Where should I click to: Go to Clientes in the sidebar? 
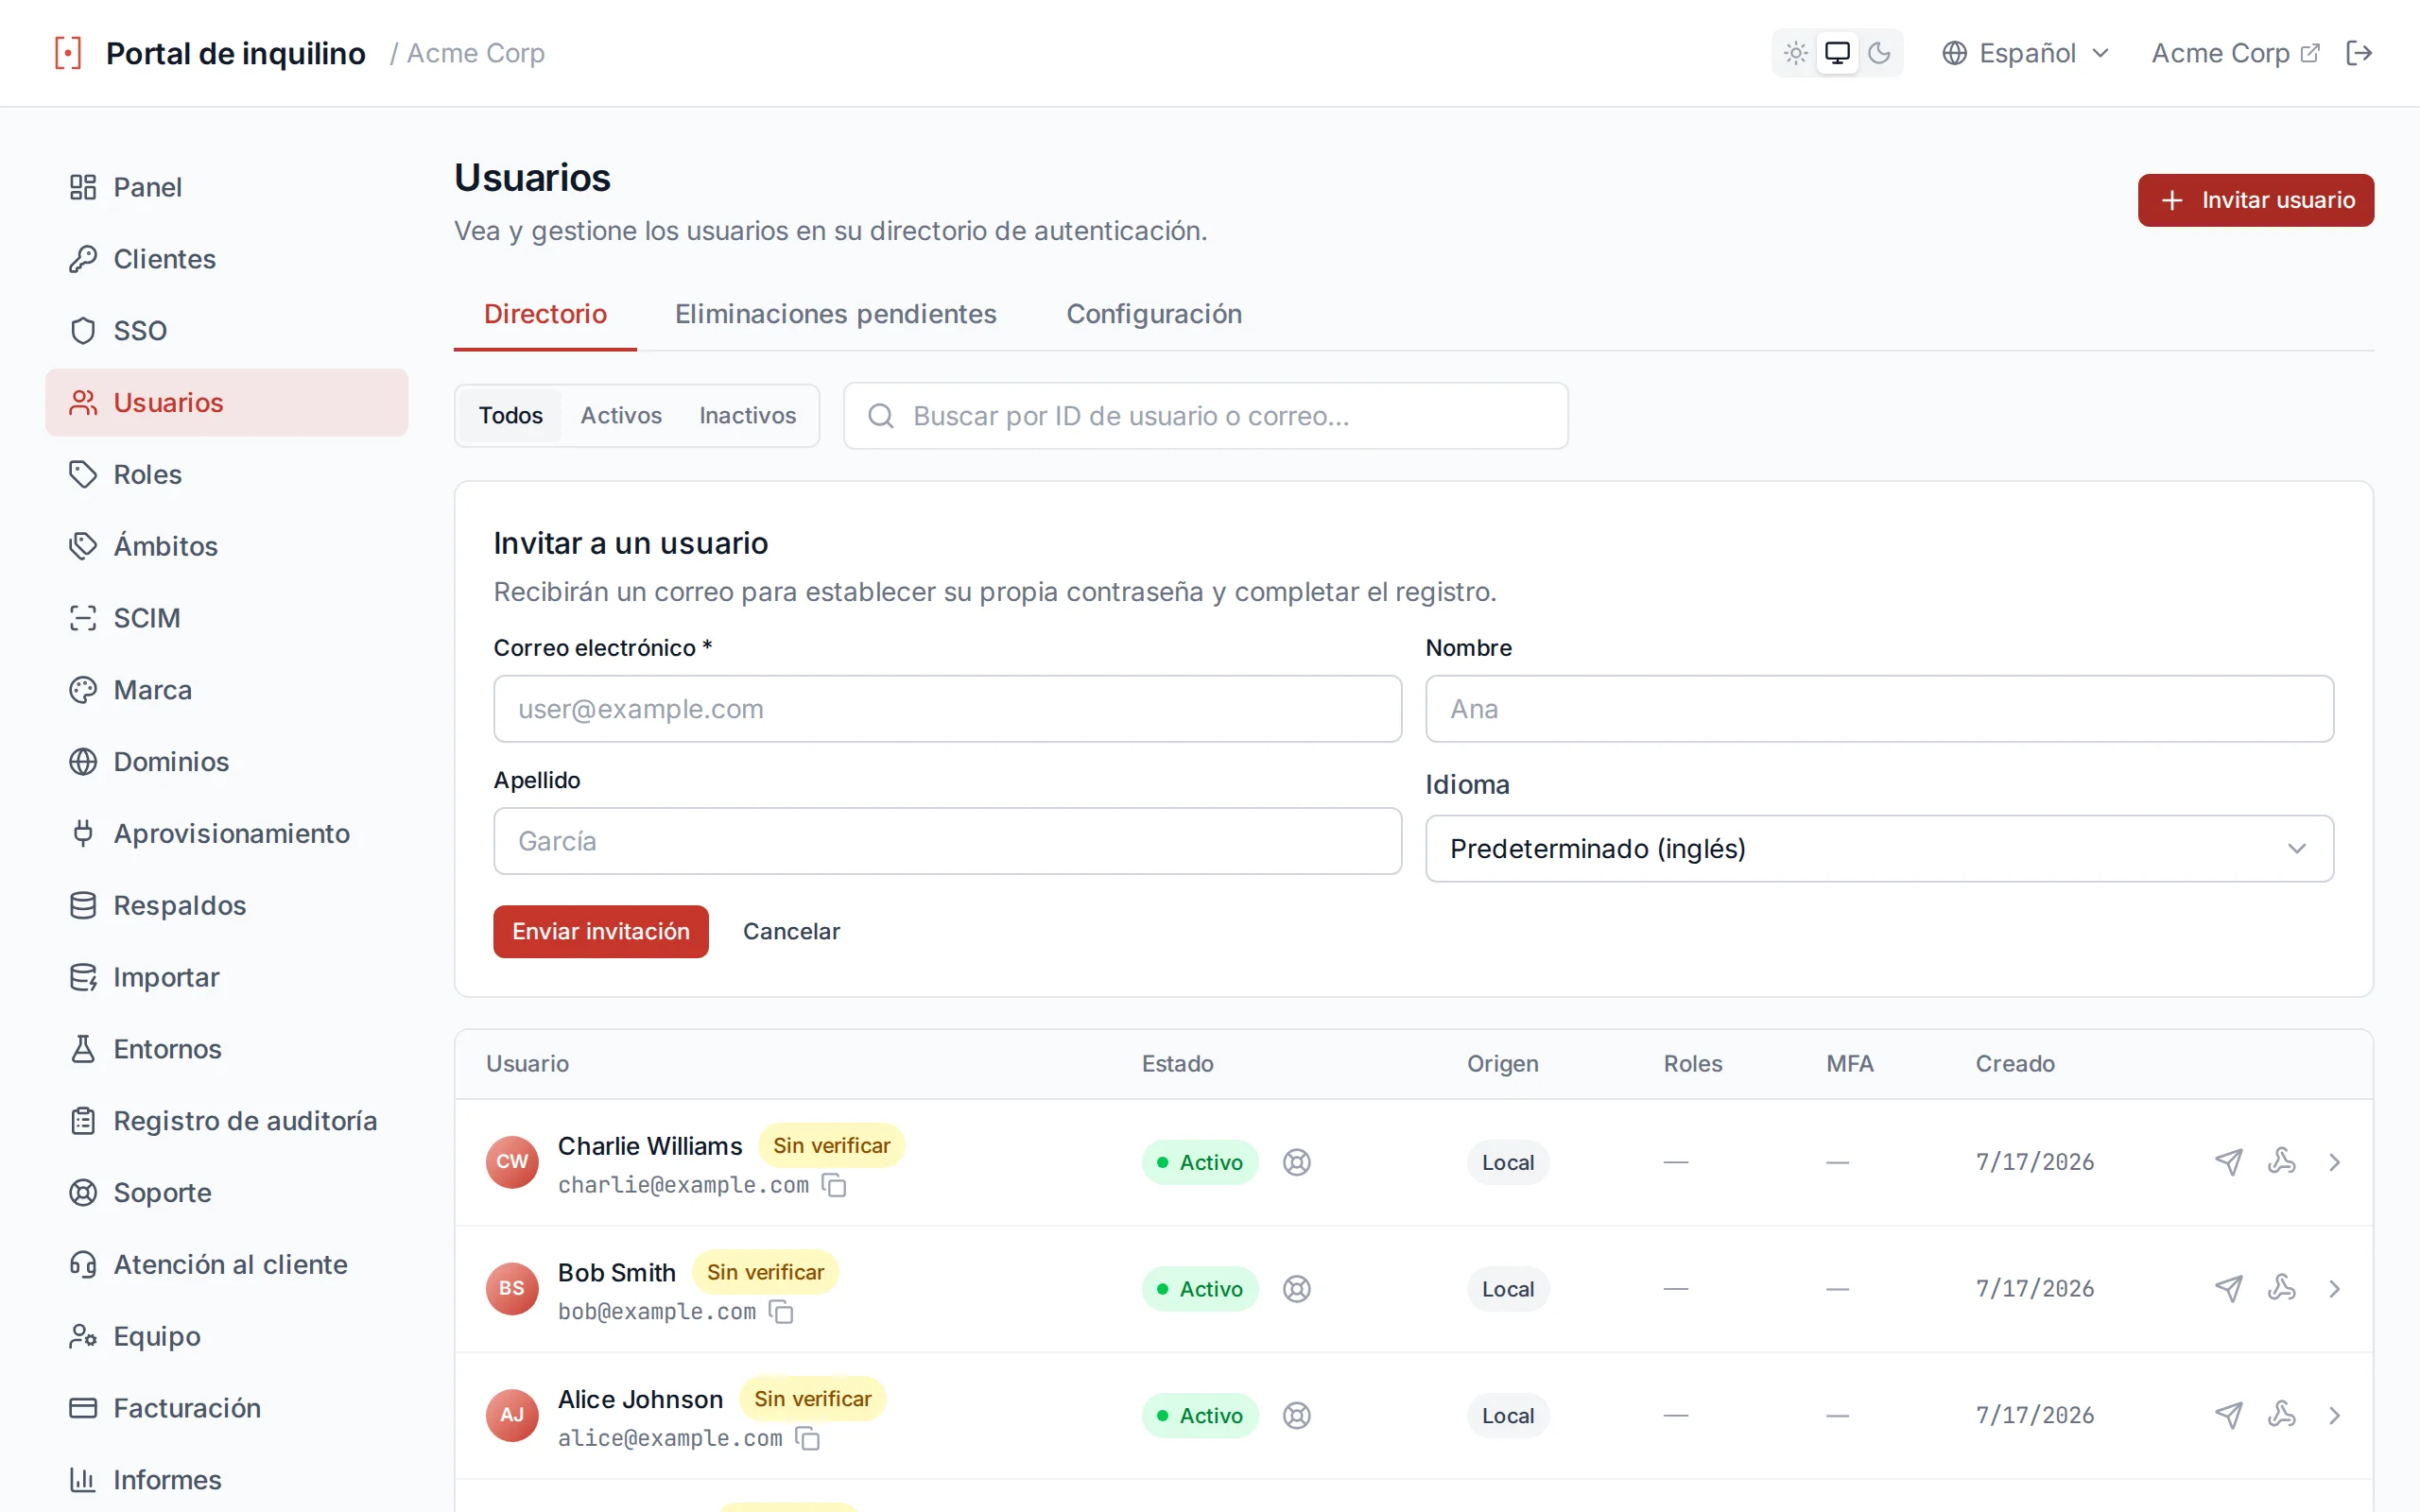(226, 259)
